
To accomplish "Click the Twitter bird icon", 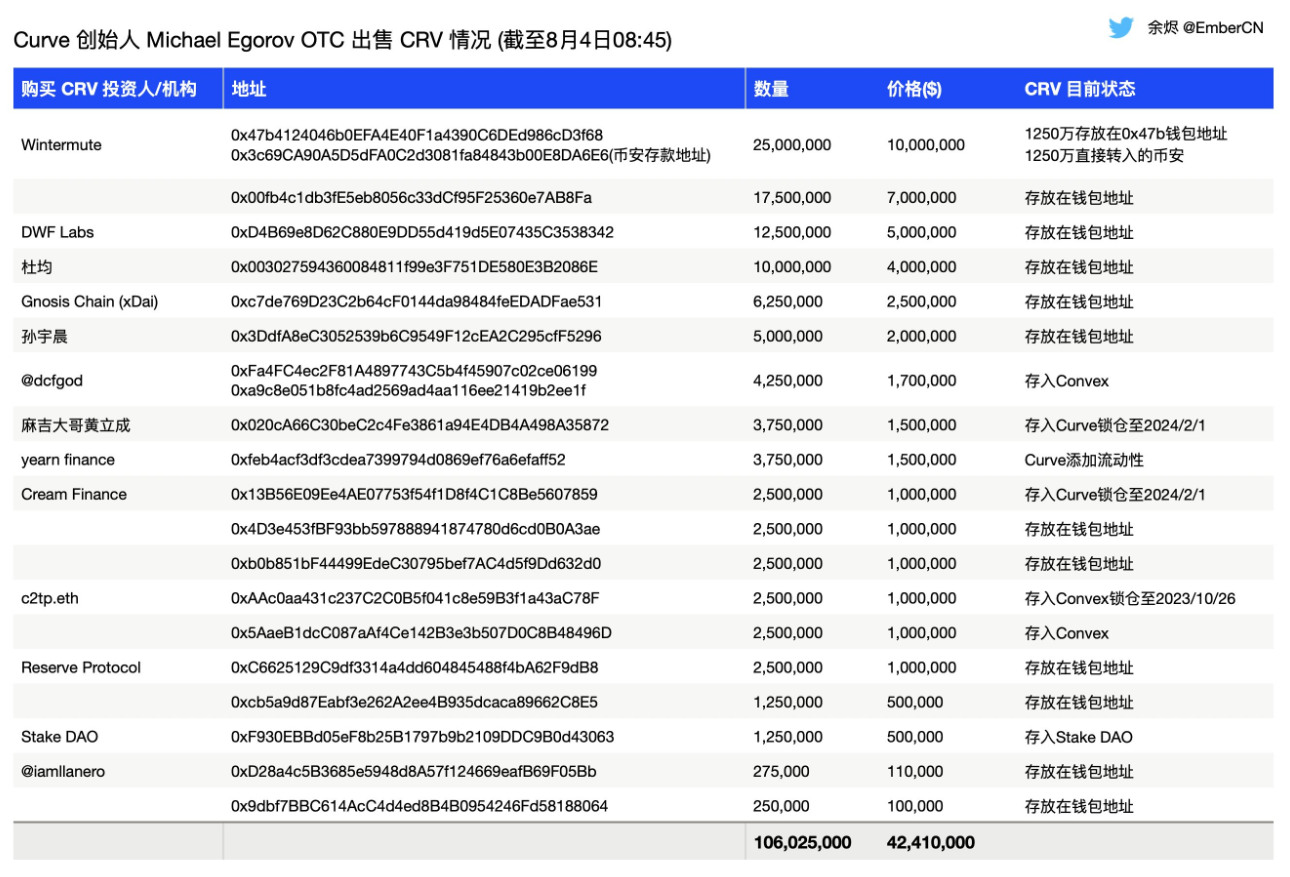I will (1122, 29).
